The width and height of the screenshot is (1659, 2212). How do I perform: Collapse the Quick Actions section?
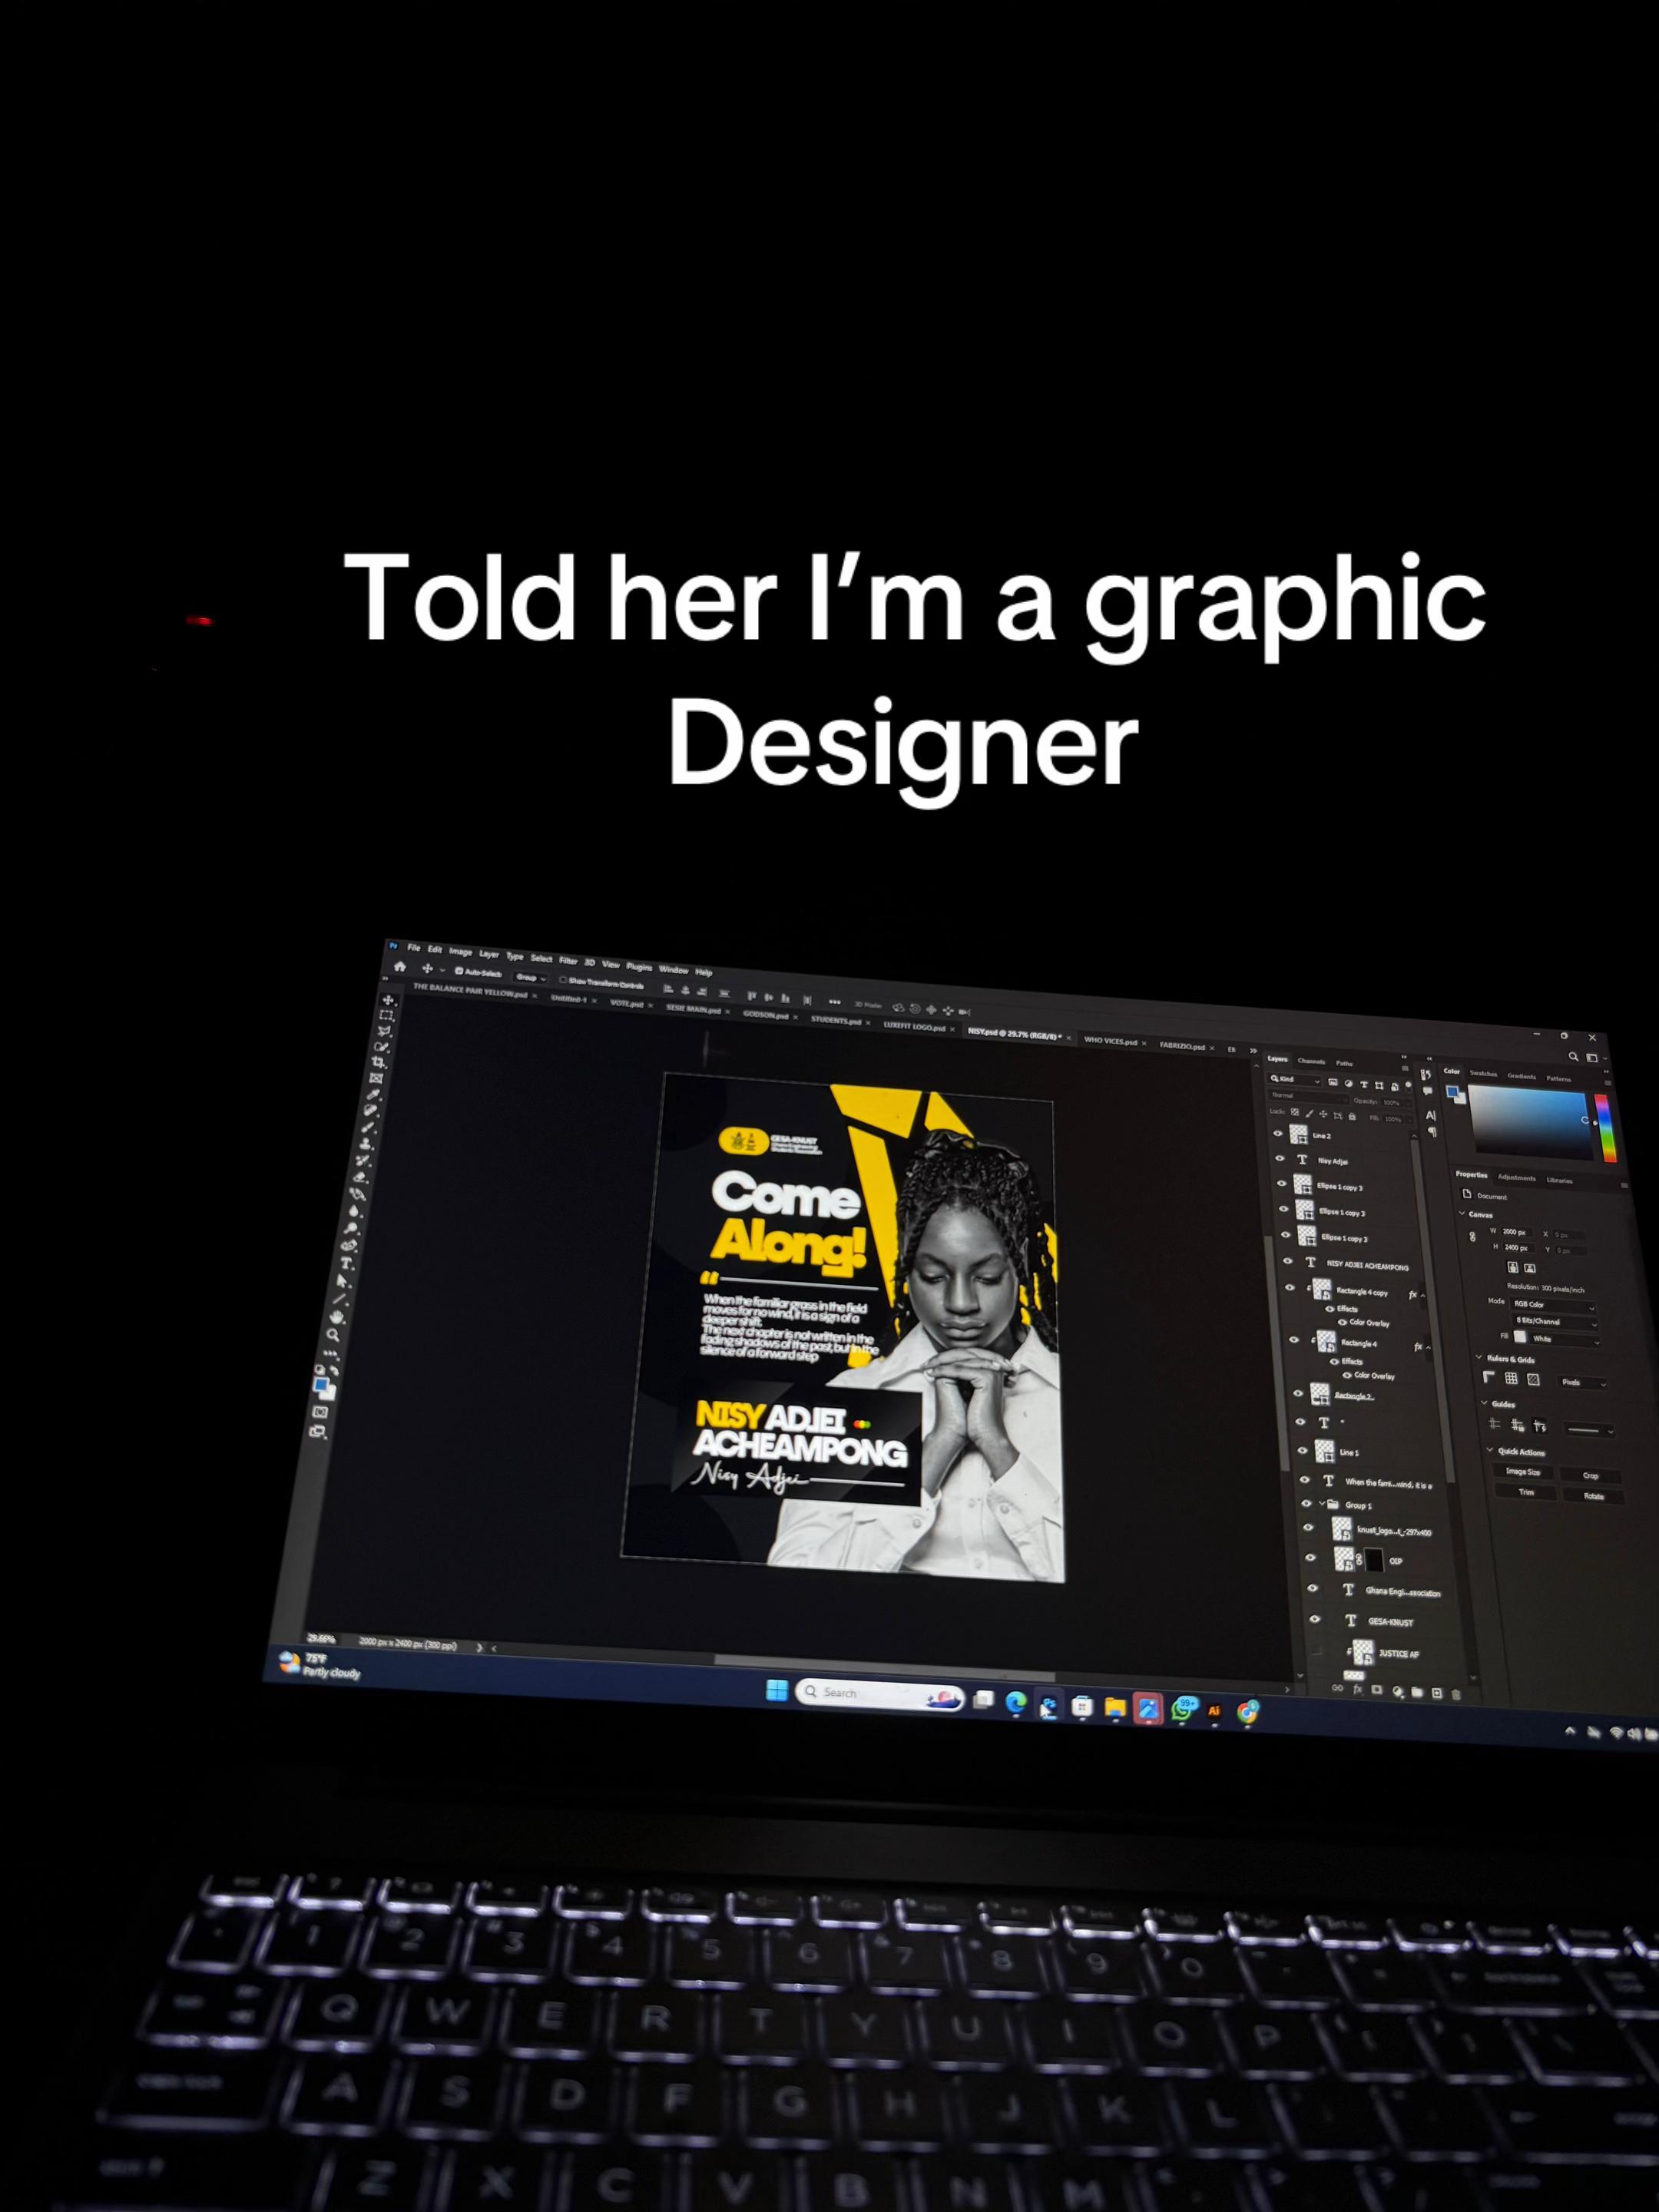click(1490, 1450)
